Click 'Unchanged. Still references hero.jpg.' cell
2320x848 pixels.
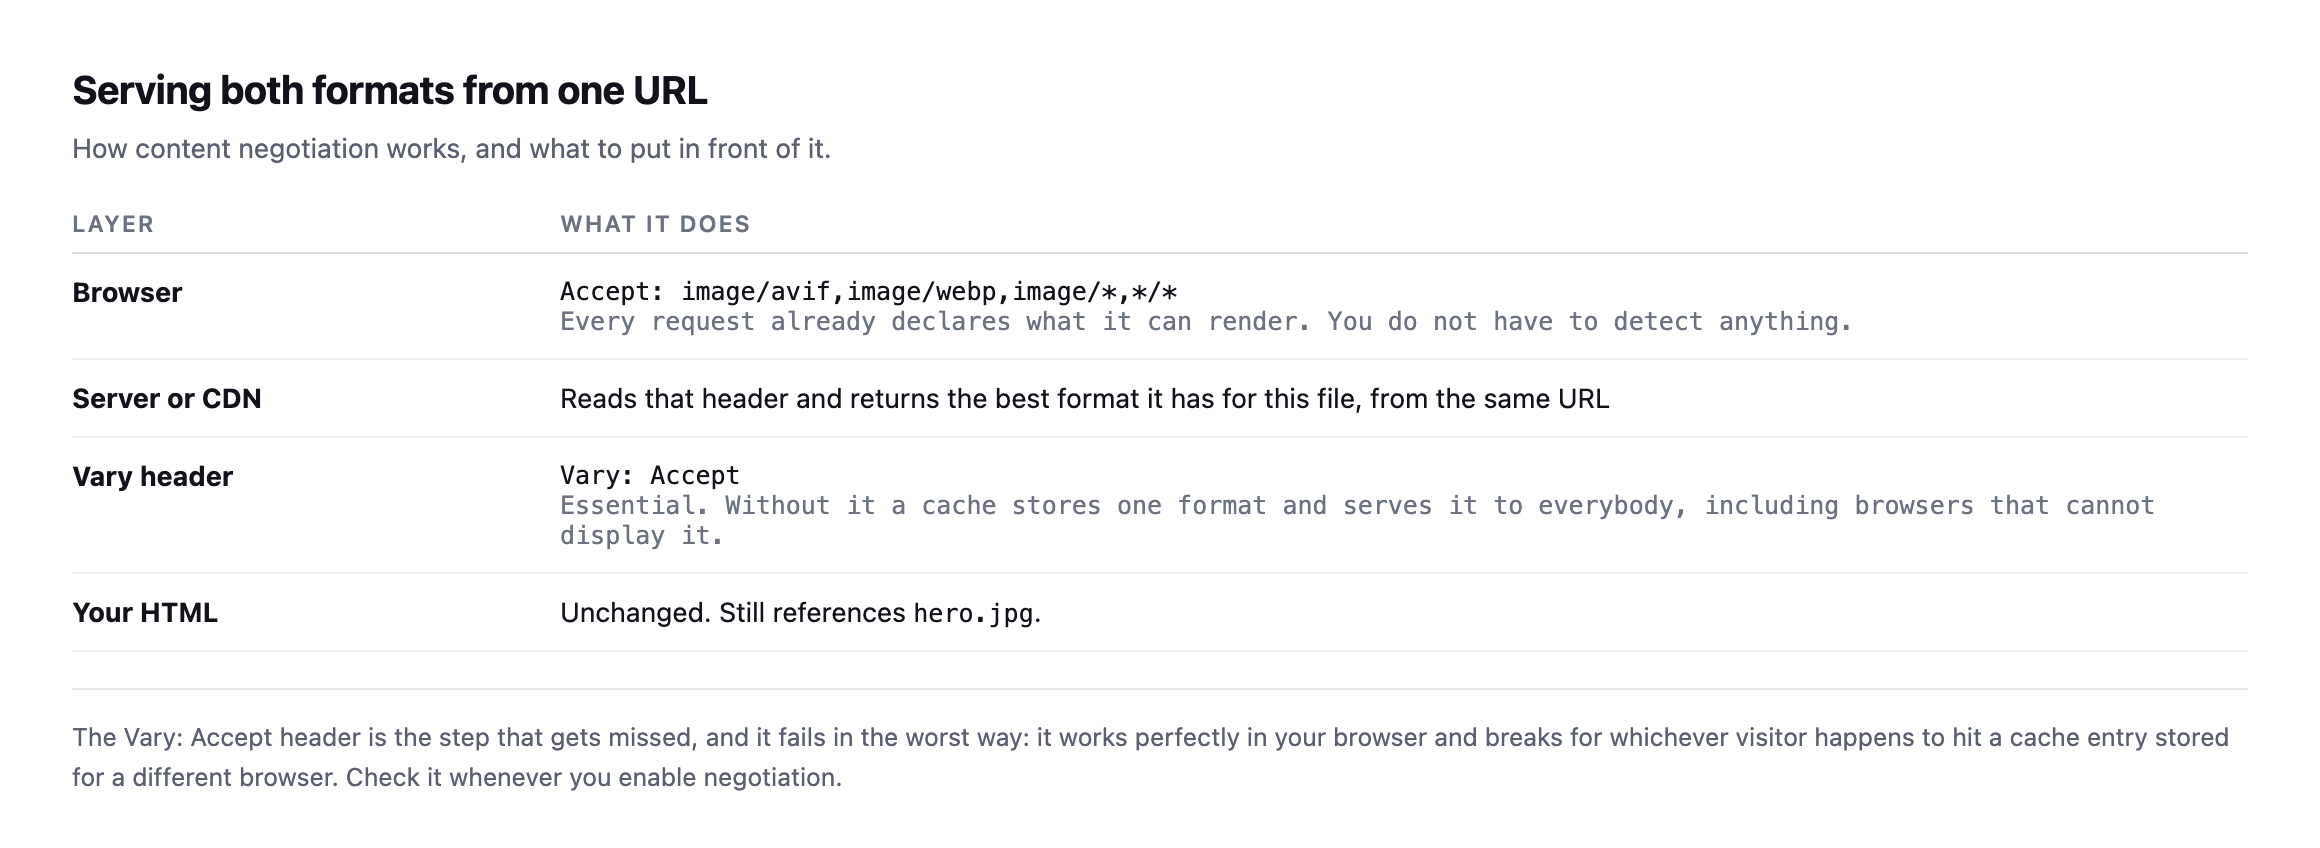coord(801,613)
